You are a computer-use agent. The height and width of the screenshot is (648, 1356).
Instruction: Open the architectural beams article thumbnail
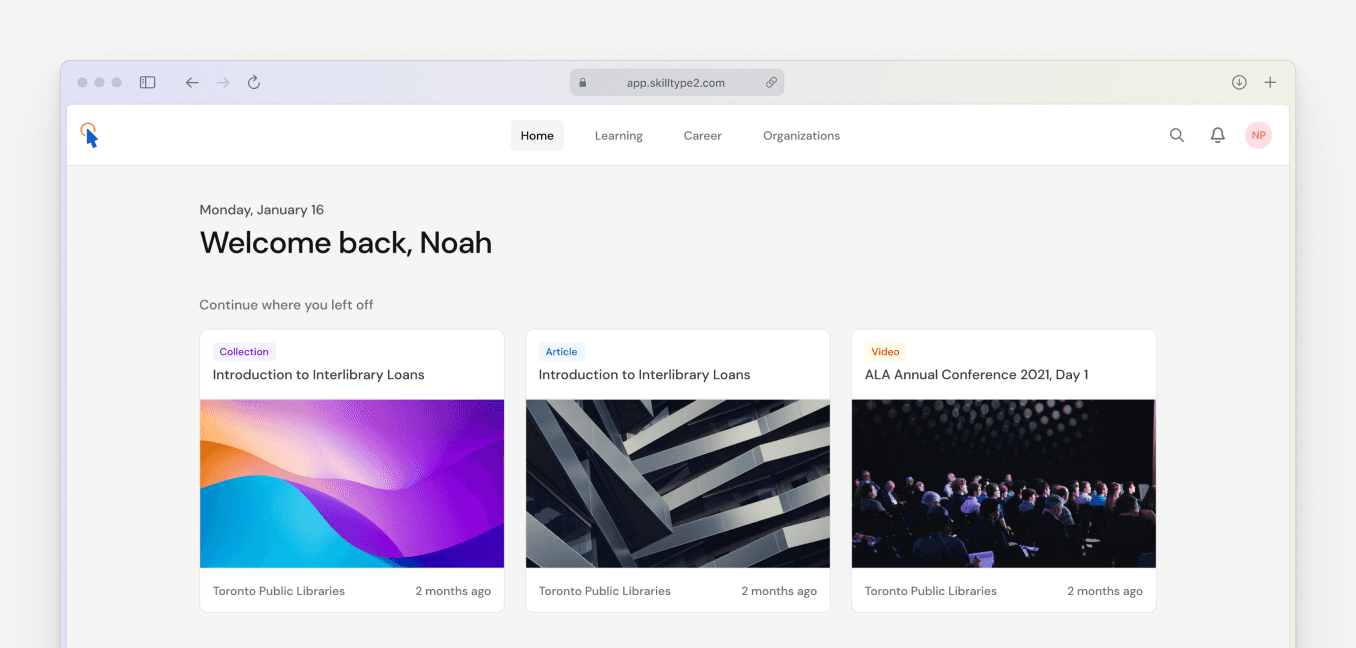678,484
